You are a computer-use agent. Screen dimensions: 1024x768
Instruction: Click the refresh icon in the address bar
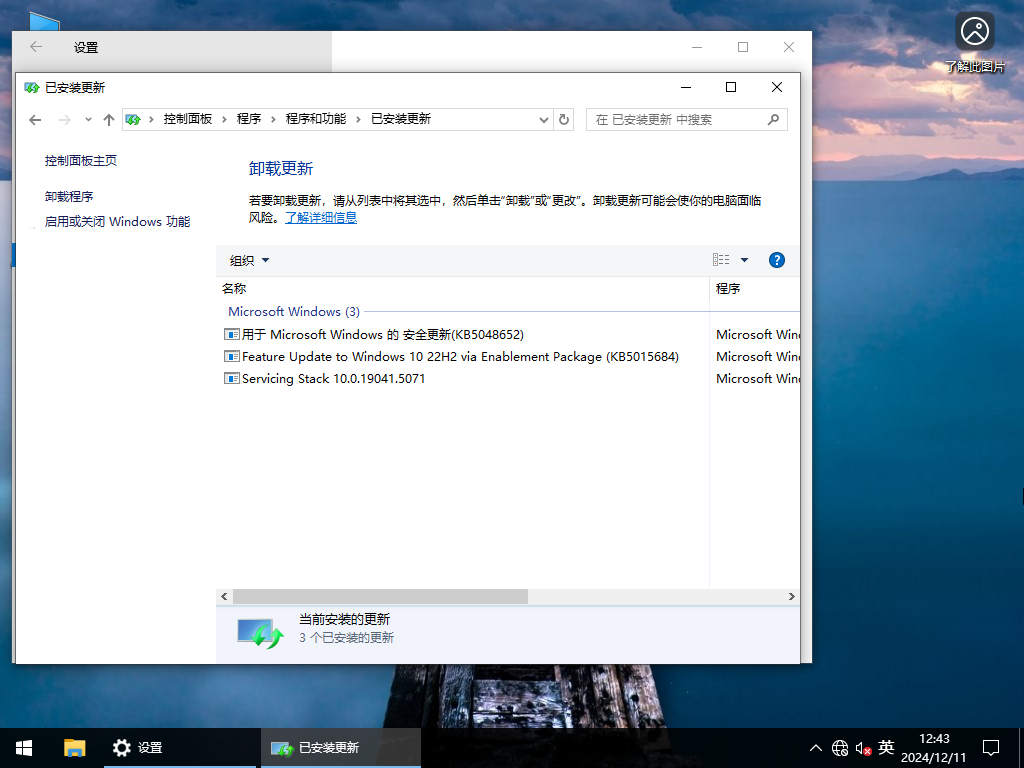pyautogui.click(x=563, y=119)
